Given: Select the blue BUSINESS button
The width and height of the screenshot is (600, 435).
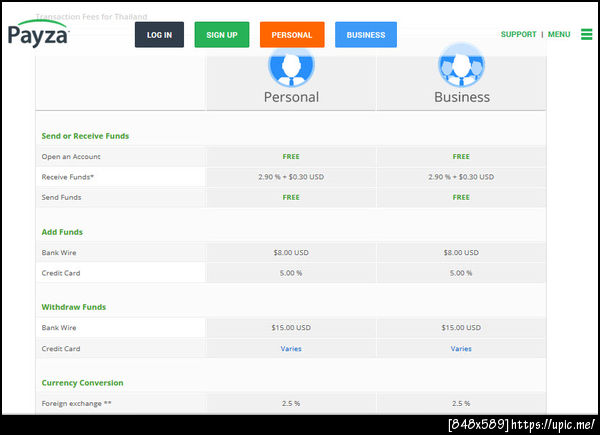Looking at the screenshot, I should click(366, 35).
